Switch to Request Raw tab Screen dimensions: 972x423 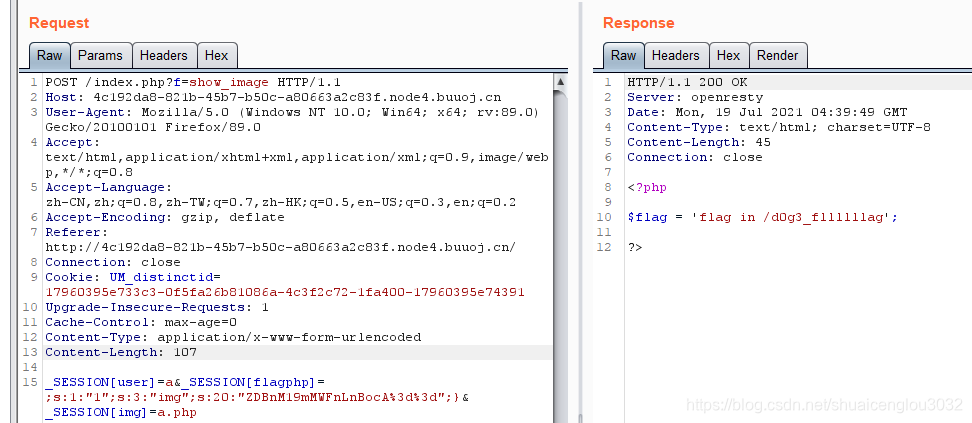click(50, 55)
